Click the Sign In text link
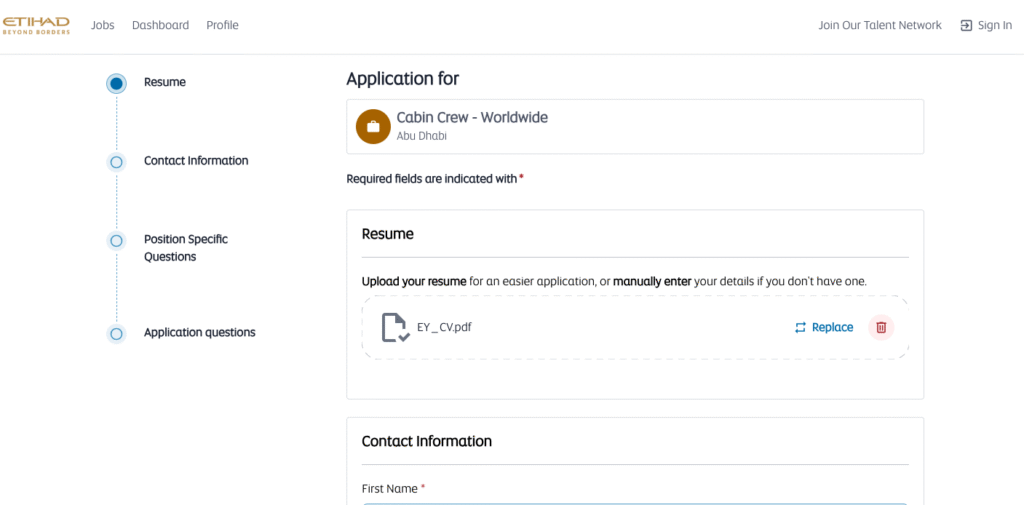 coord(994,26)
